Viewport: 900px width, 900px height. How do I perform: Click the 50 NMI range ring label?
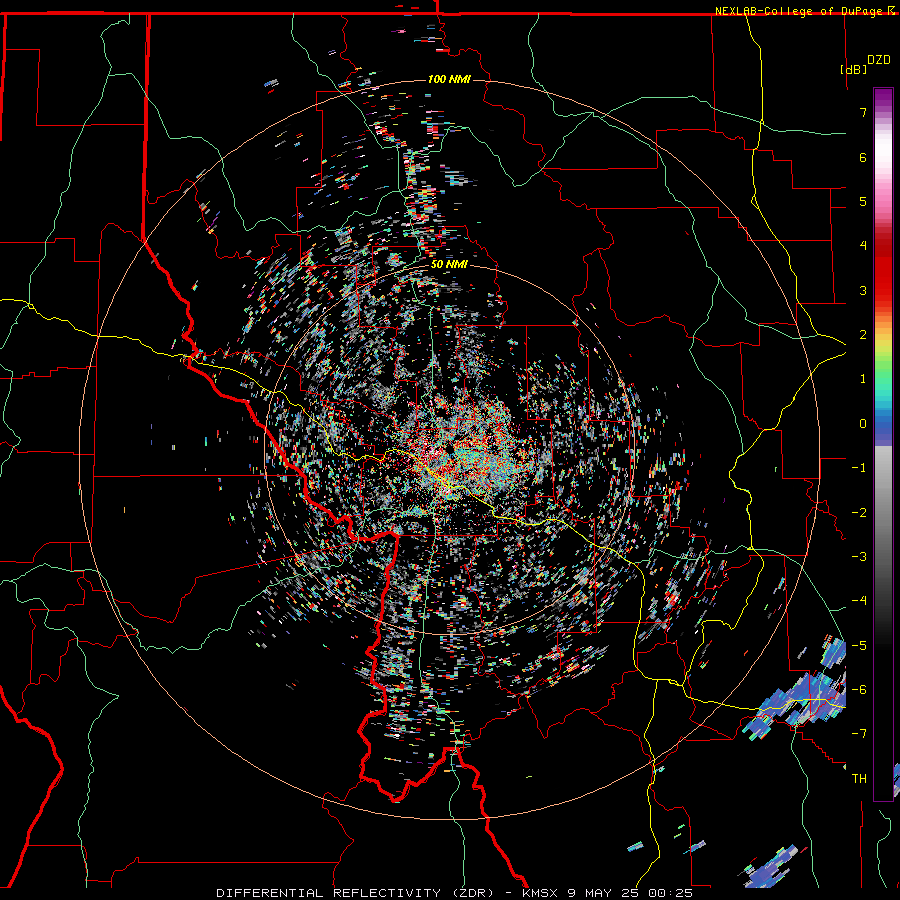coord(449,265)
